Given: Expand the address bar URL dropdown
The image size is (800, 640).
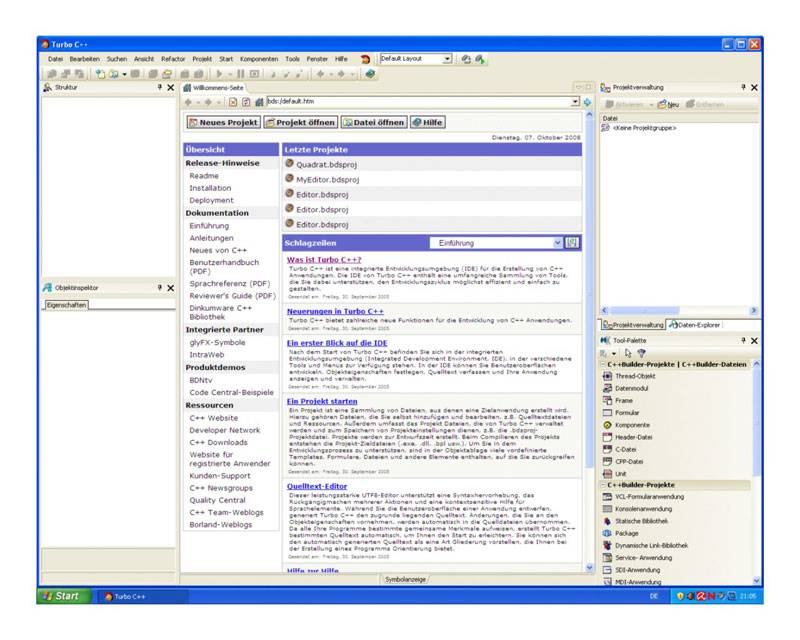Looking at the screenshot, I should [x=575, y=102].
